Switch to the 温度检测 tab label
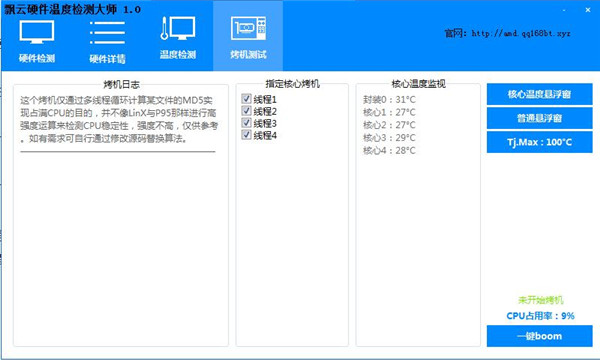The width and height of the screenshot is (600, 361). point(178,54)
